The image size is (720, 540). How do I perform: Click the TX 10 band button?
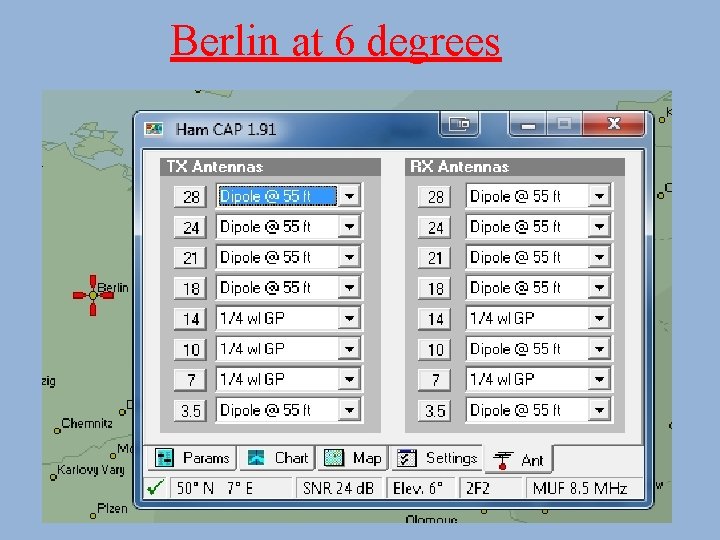coord(191,349)
